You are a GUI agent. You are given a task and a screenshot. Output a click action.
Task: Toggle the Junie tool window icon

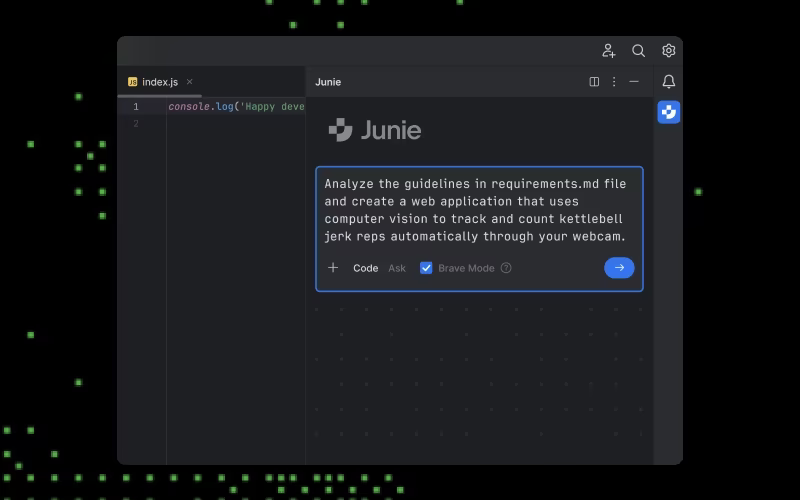coord(668,112)
